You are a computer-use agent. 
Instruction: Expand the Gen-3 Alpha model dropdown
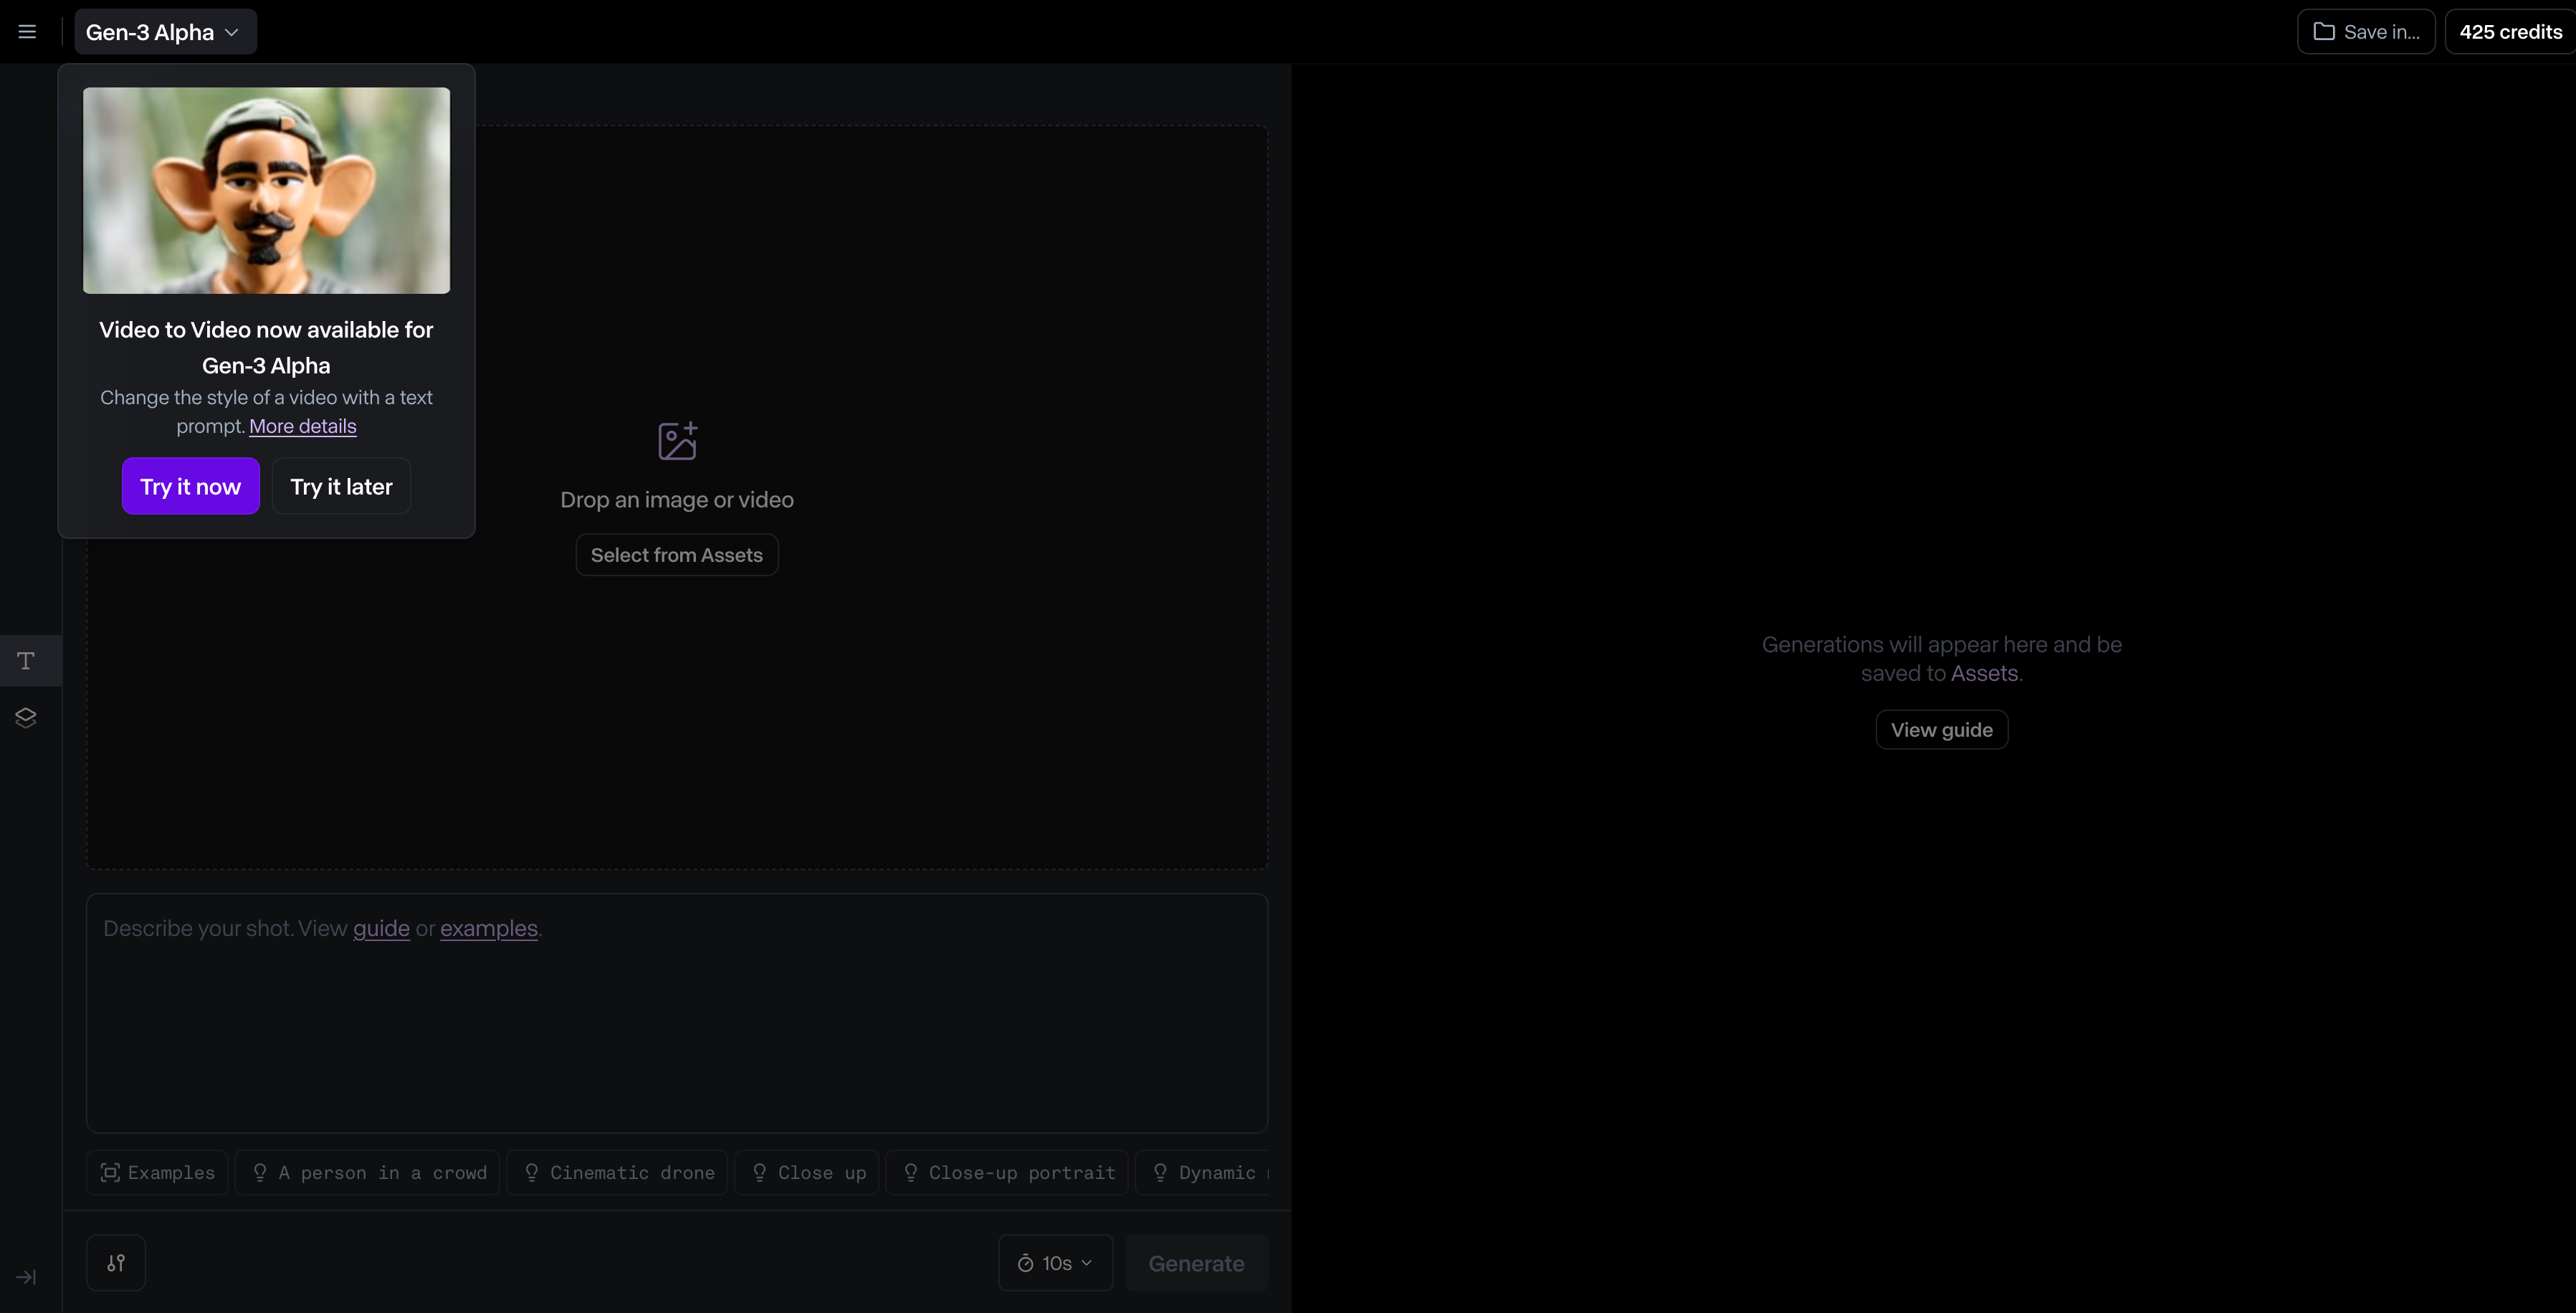[163, 30]
